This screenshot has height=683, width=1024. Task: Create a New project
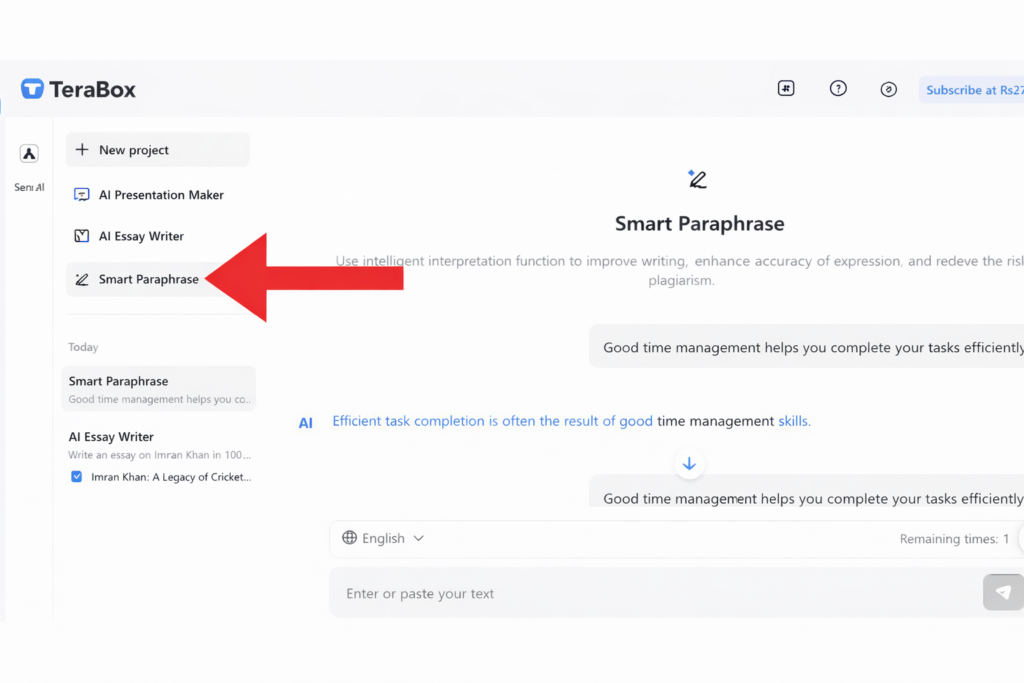157,150
